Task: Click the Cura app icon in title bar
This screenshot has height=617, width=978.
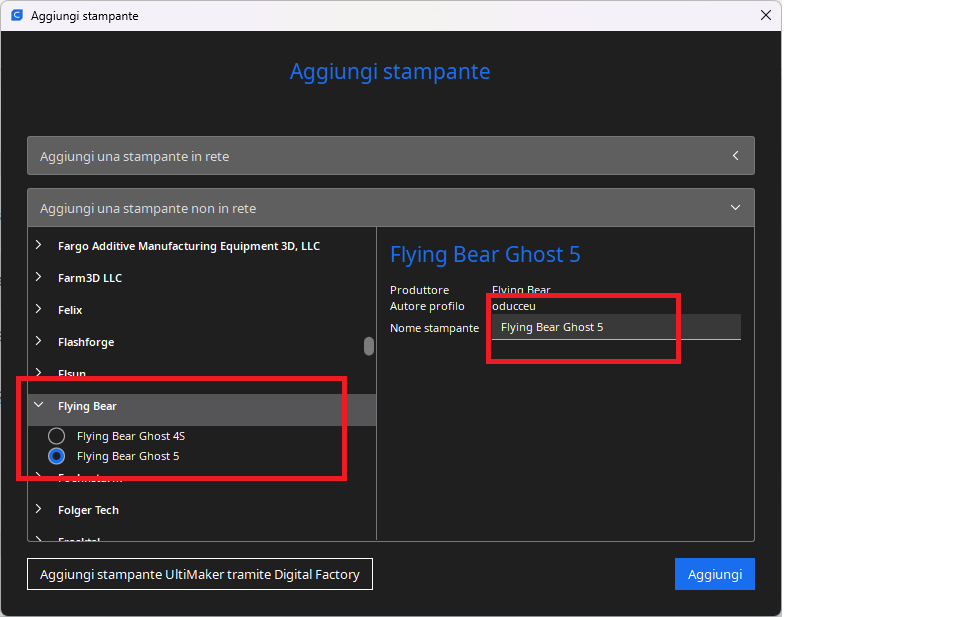Action: (16, 15)
